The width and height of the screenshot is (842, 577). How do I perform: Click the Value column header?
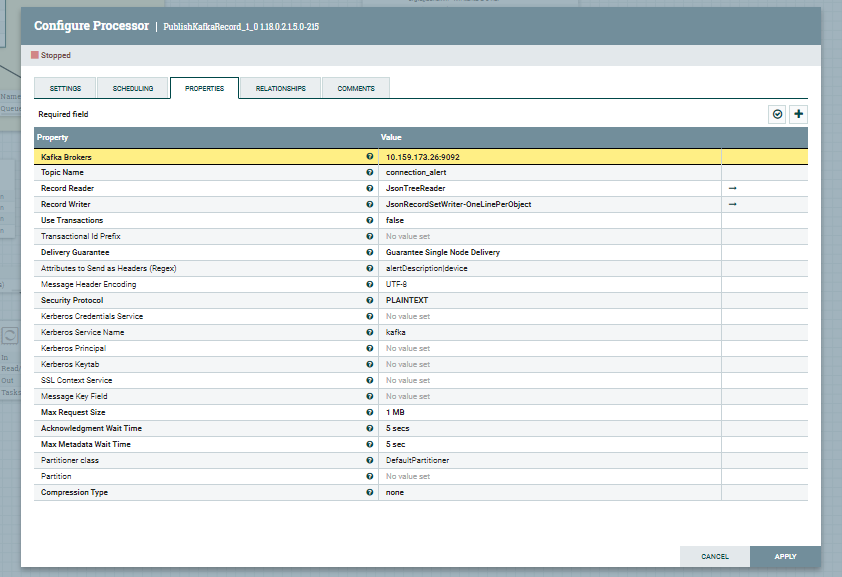pyautogui.click(x=550, y=137)
